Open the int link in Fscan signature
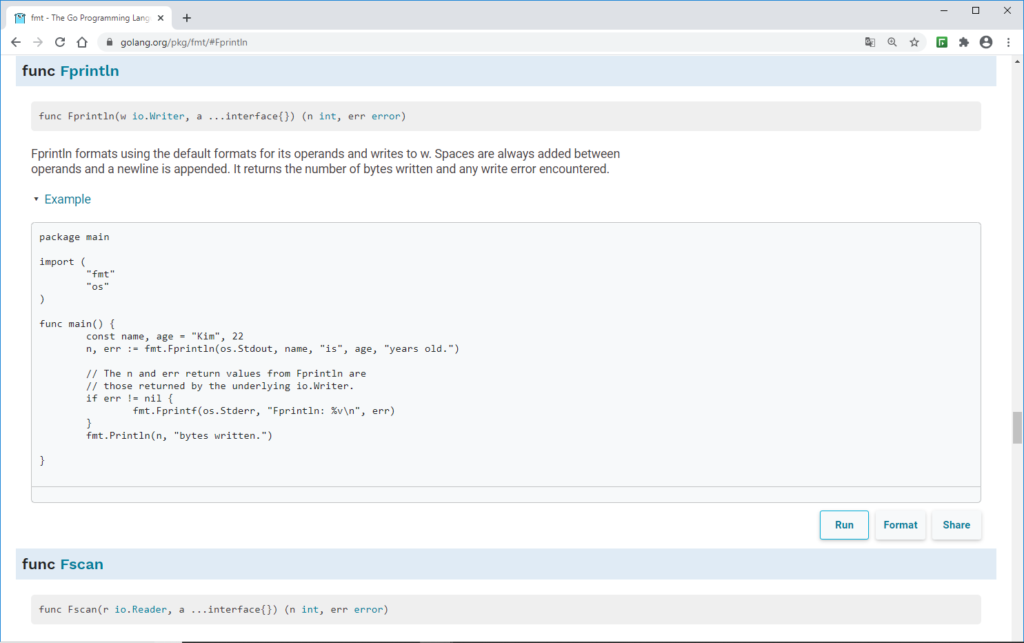This screenshot has width=1024, height=643. 310,610
